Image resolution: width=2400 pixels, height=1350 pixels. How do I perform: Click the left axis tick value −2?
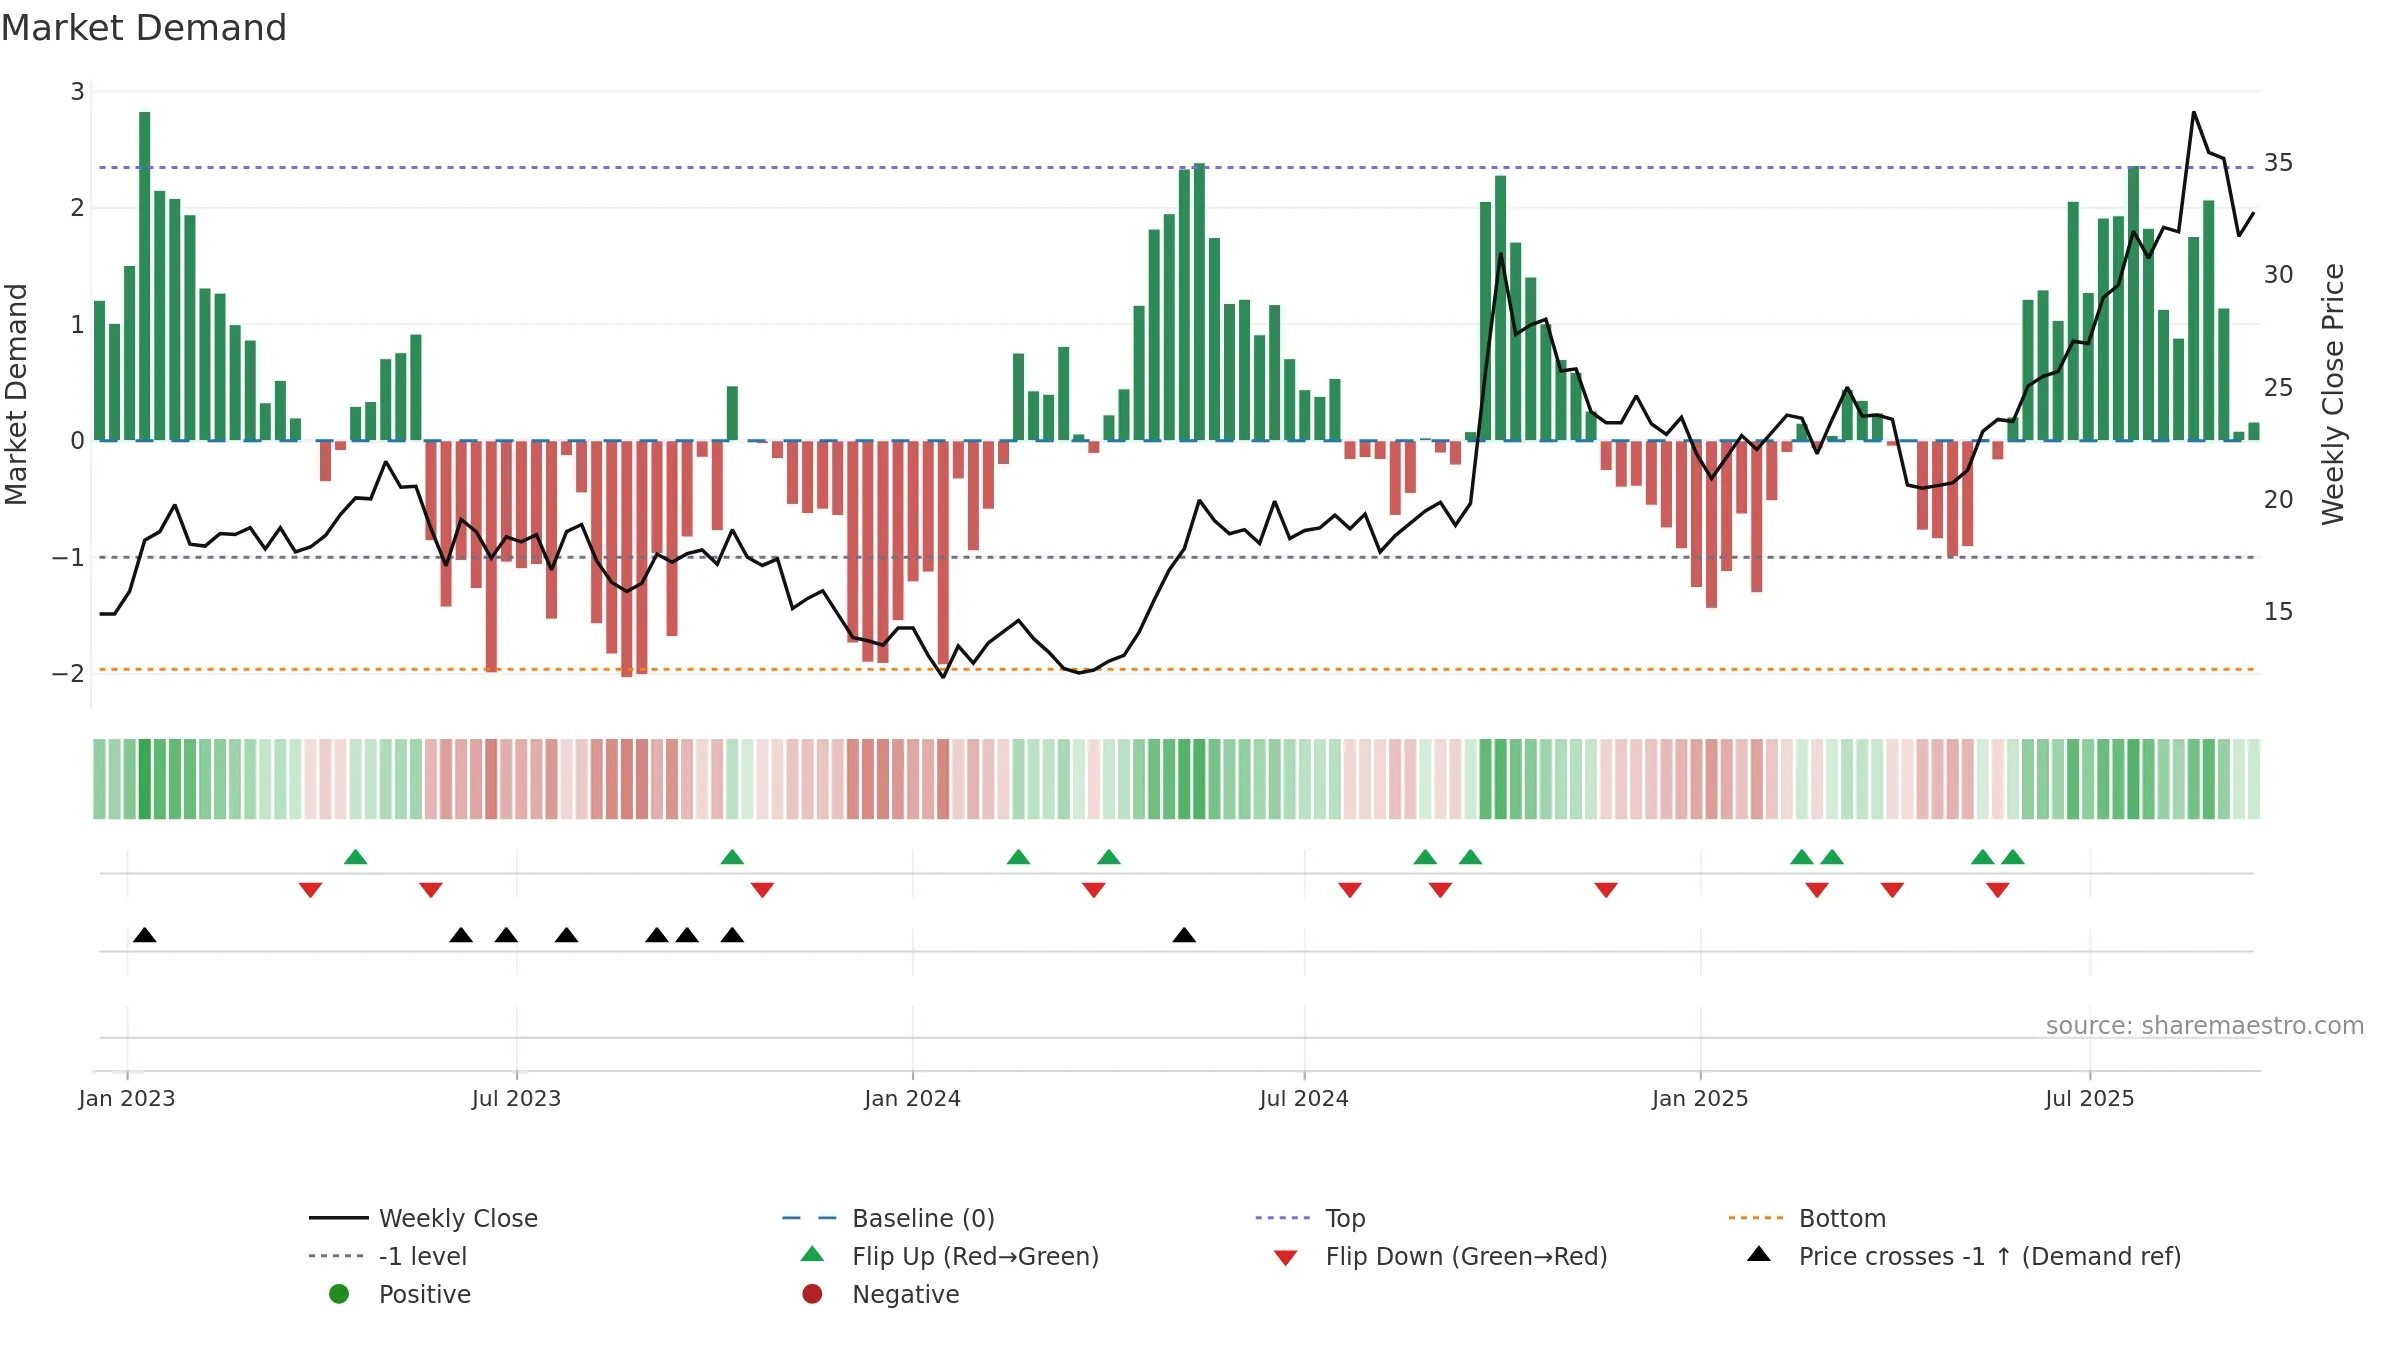tap(68, 674)
